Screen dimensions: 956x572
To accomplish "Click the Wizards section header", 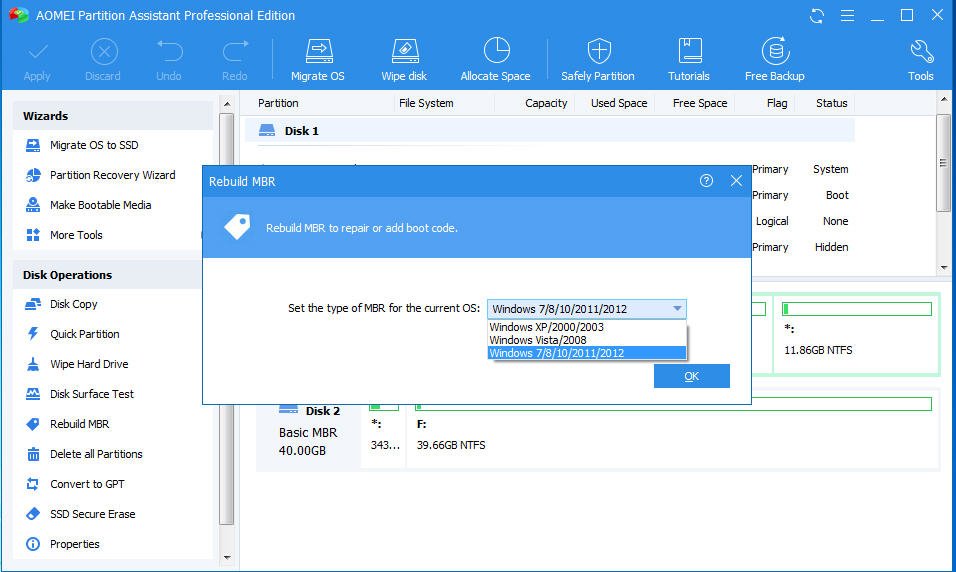I will pyautogui.click(x=112, y=116).
